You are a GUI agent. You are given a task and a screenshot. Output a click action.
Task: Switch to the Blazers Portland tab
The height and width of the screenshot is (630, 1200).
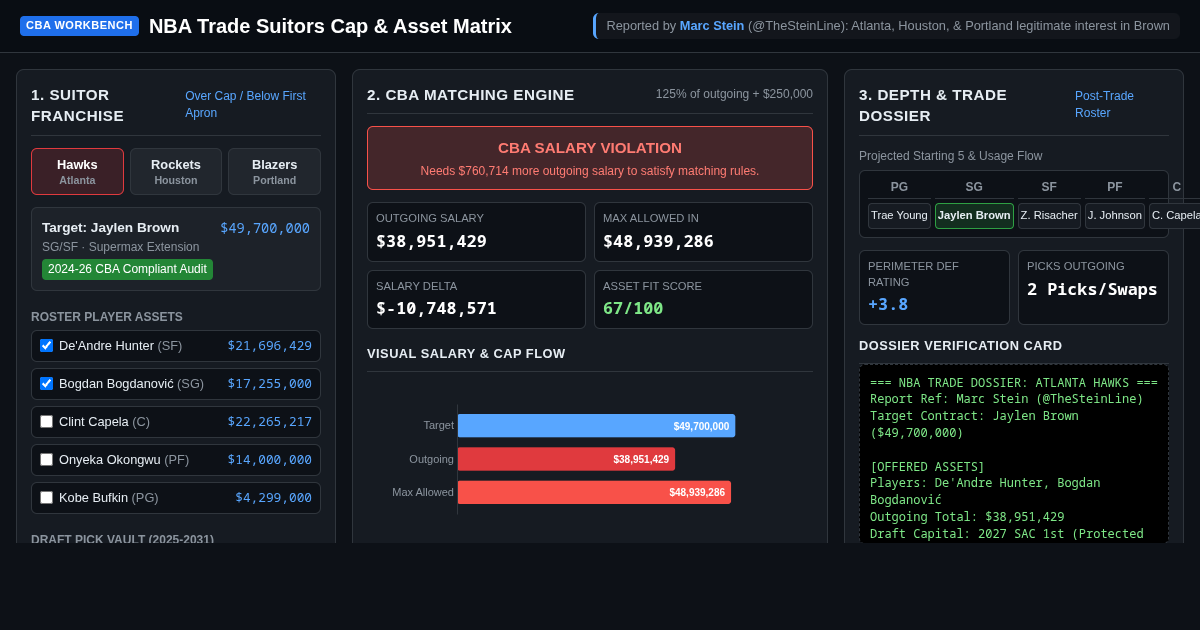[274, 172]
